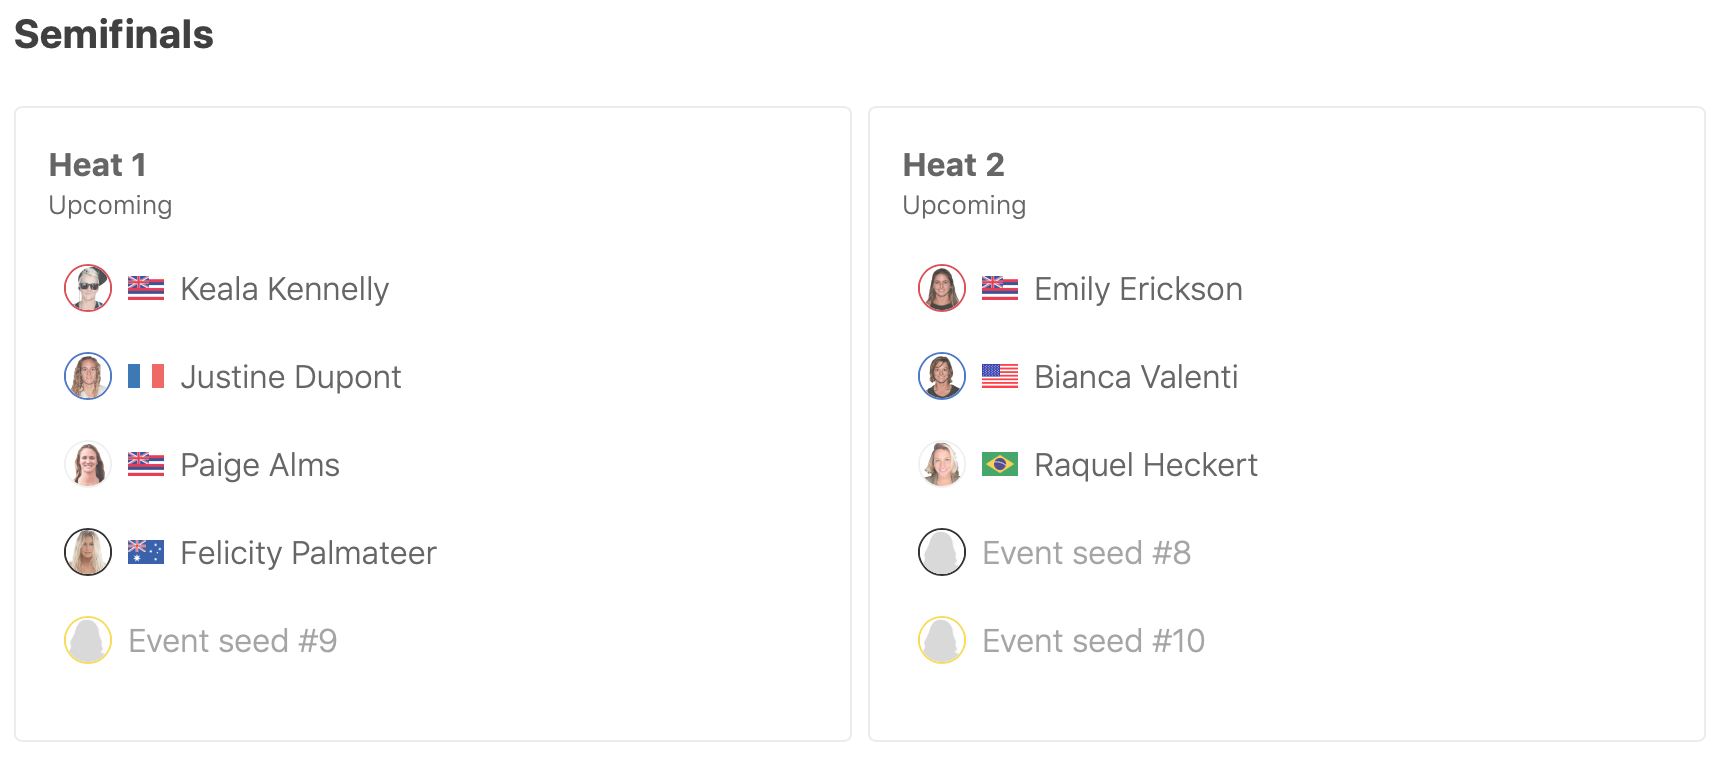The width and height of the screenshot is (1734, 778).
Task: Click the Brazilian flag beside Raquel Heckert
Action: point(1000,465)
